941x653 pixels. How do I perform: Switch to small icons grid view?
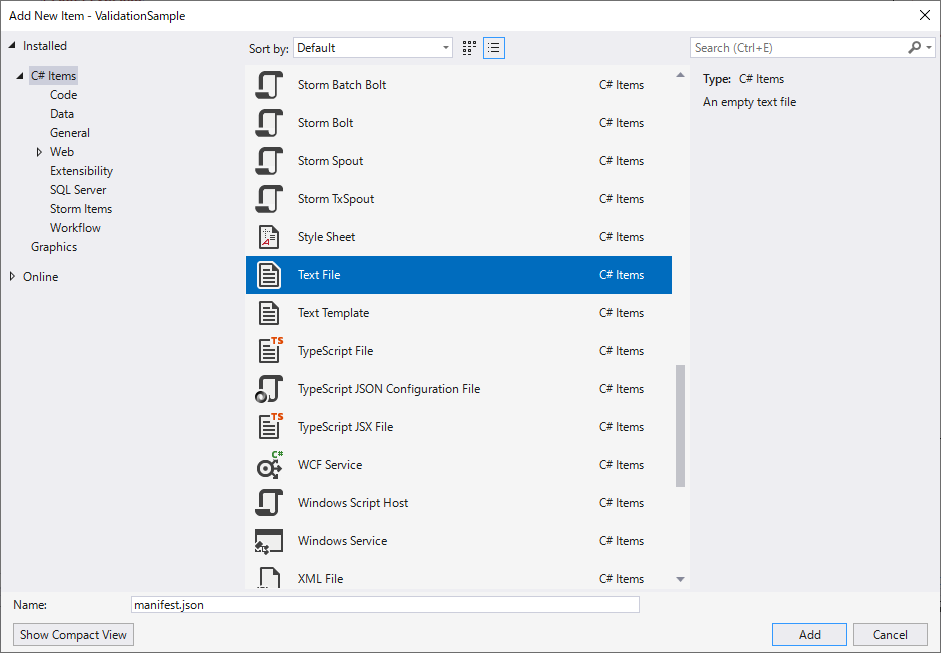click(469, 48)
